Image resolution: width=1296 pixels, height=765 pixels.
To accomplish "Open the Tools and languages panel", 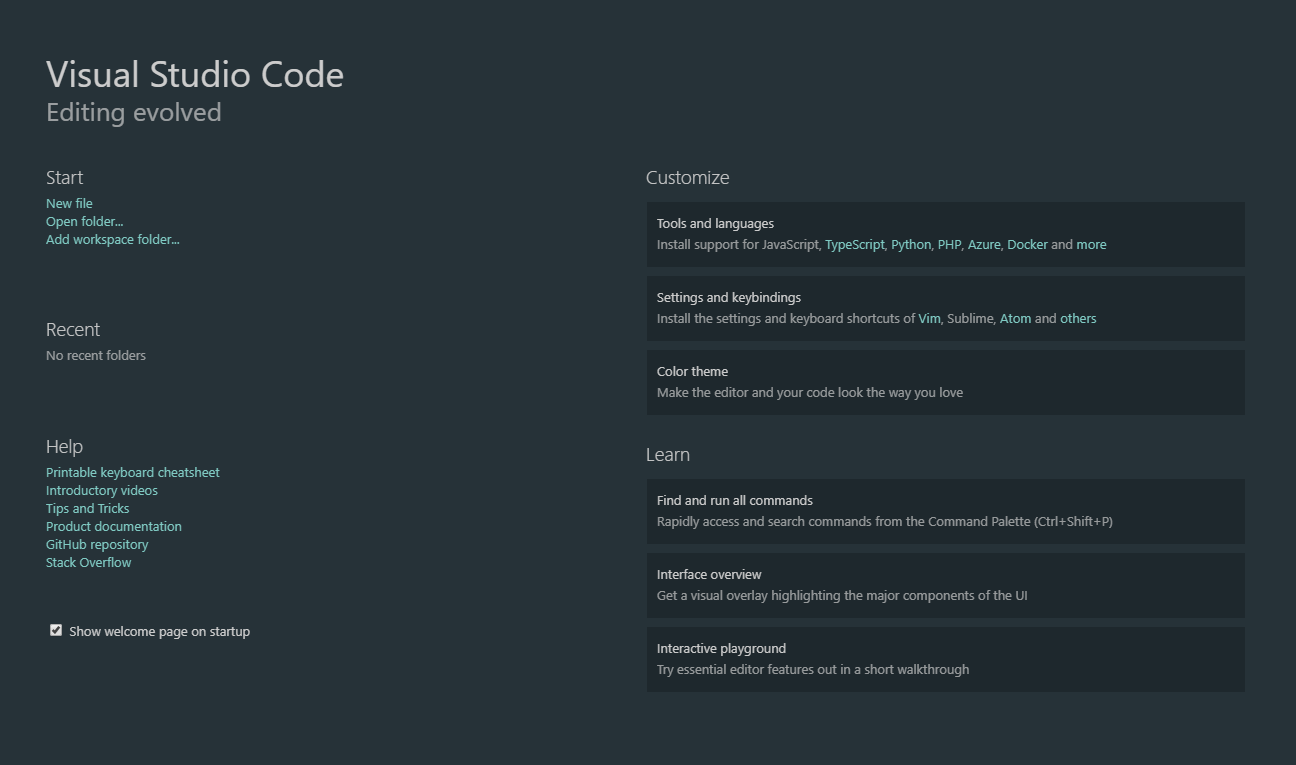I will point(715,223).
